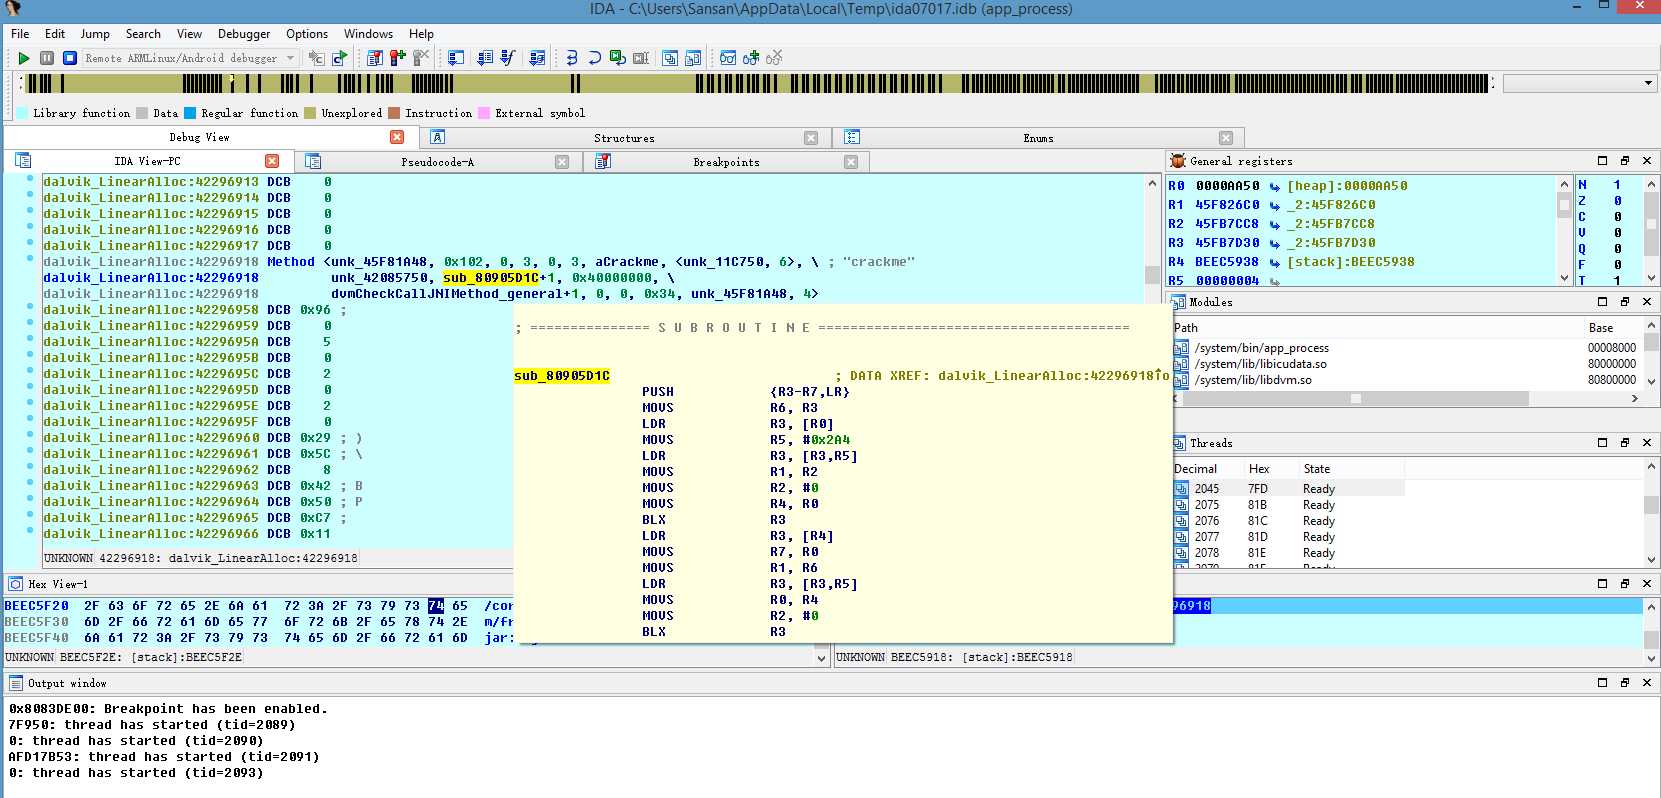Click the add breakpoint icon

pos(398,58)
